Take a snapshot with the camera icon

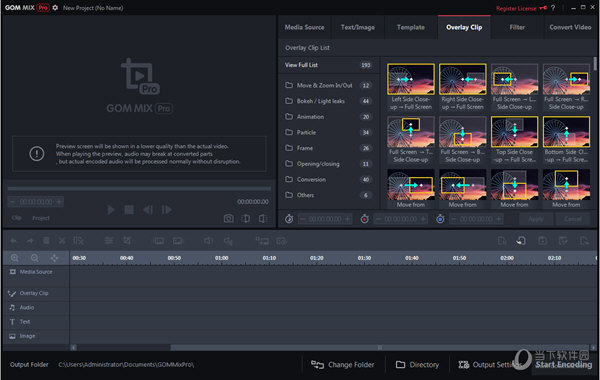(x=228, y=219)
